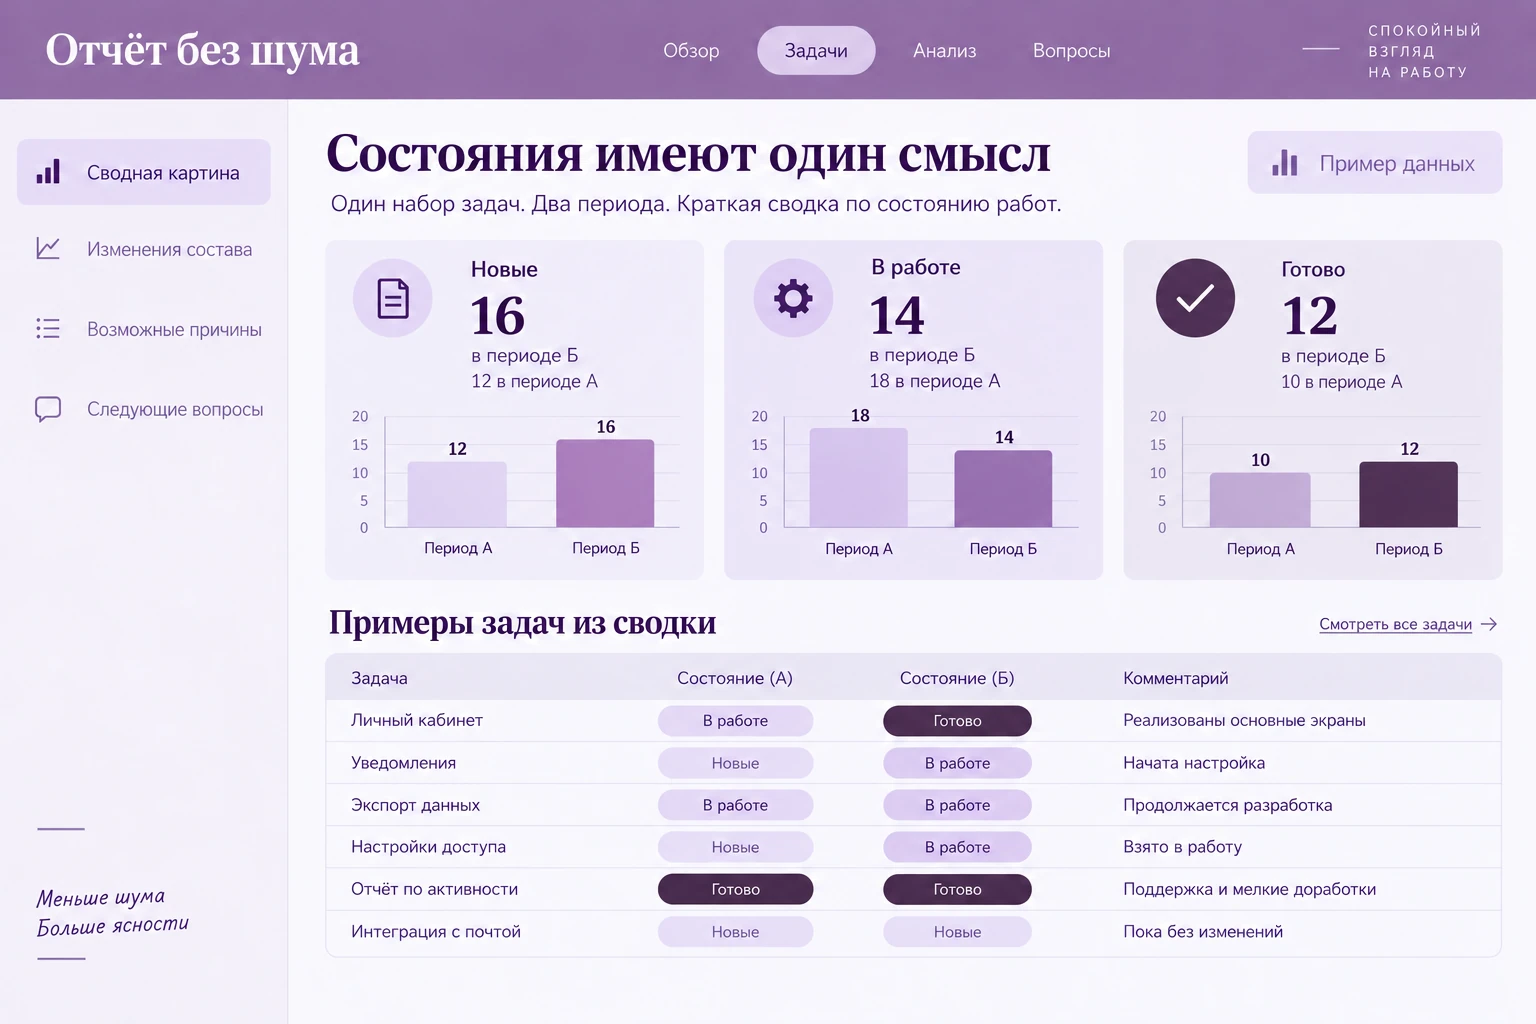Click the list icon beside Возможные причины
The image size is (1536, 1024).
click(48, 329)
